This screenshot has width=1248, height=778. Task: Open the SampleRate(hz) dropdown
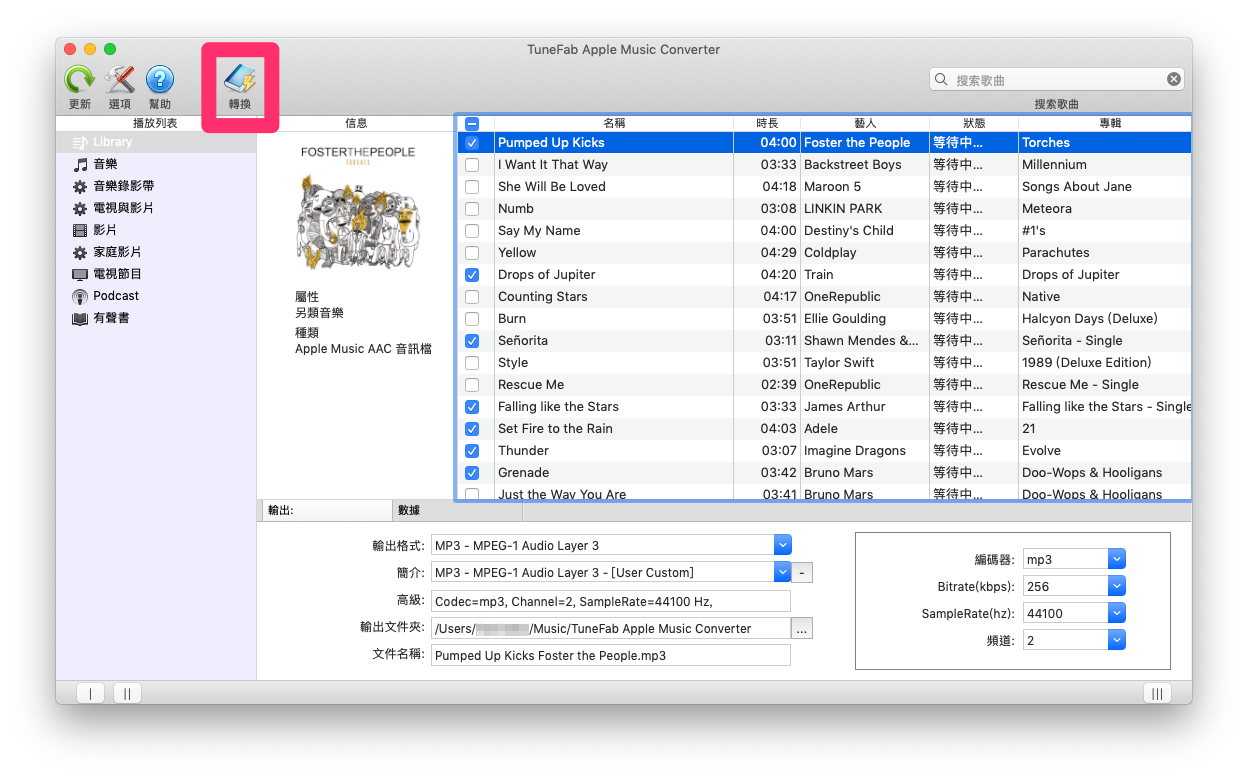click(x=1118, y=614)
